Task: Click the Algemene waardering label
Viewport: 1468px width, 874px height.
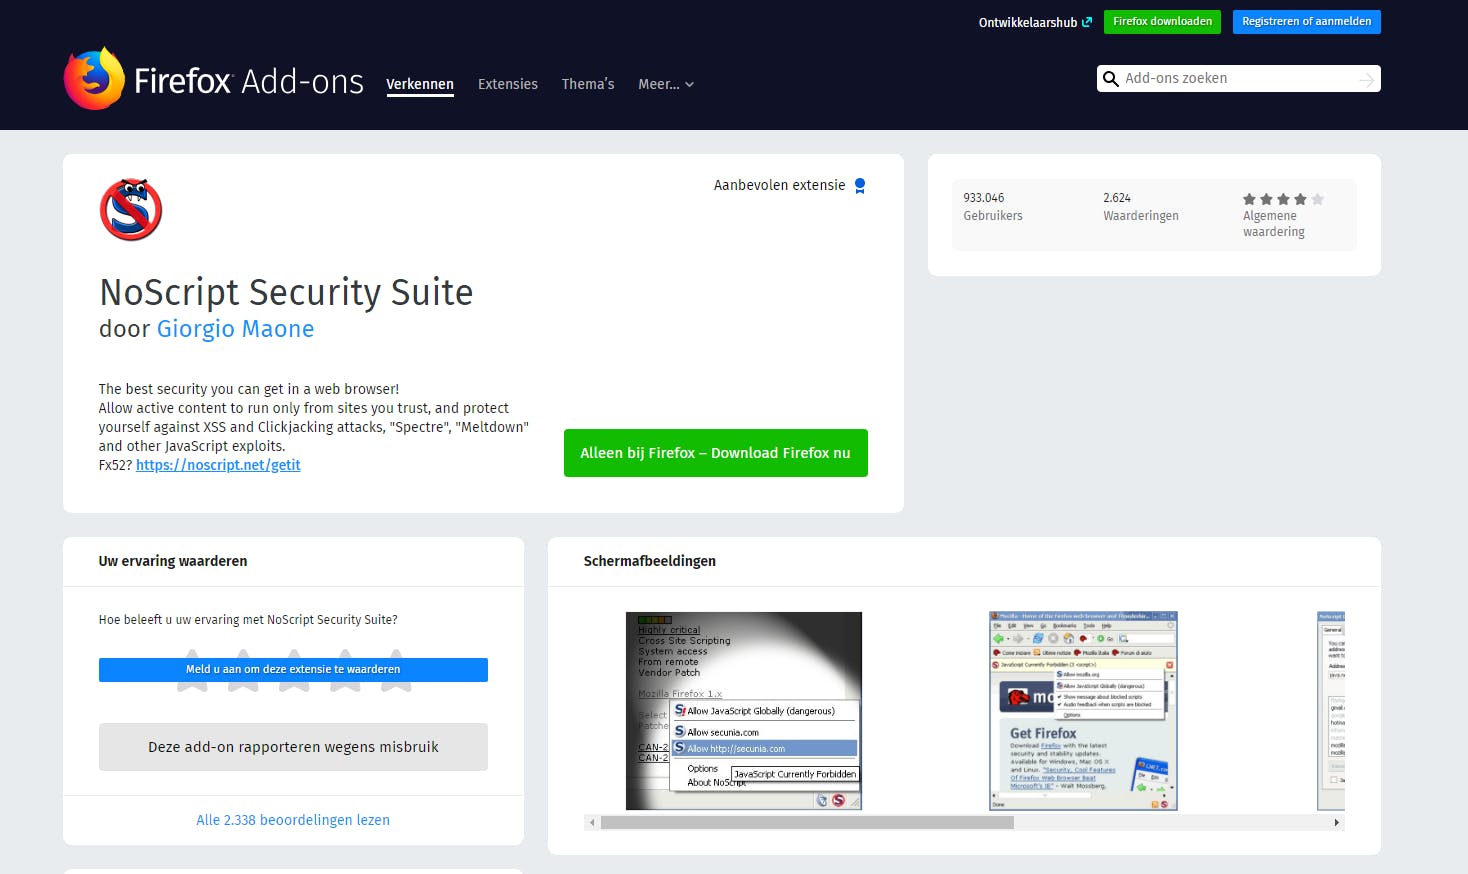Action: click(x=1274, y=224)
